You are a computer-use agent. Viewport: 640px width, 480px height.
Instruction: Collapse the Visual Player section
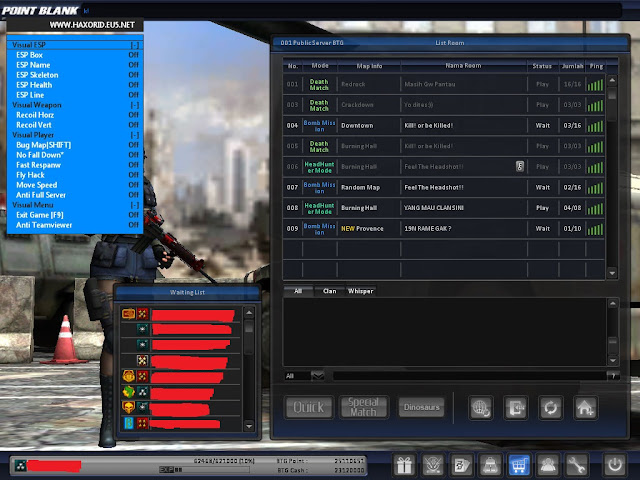coord(135,135)
